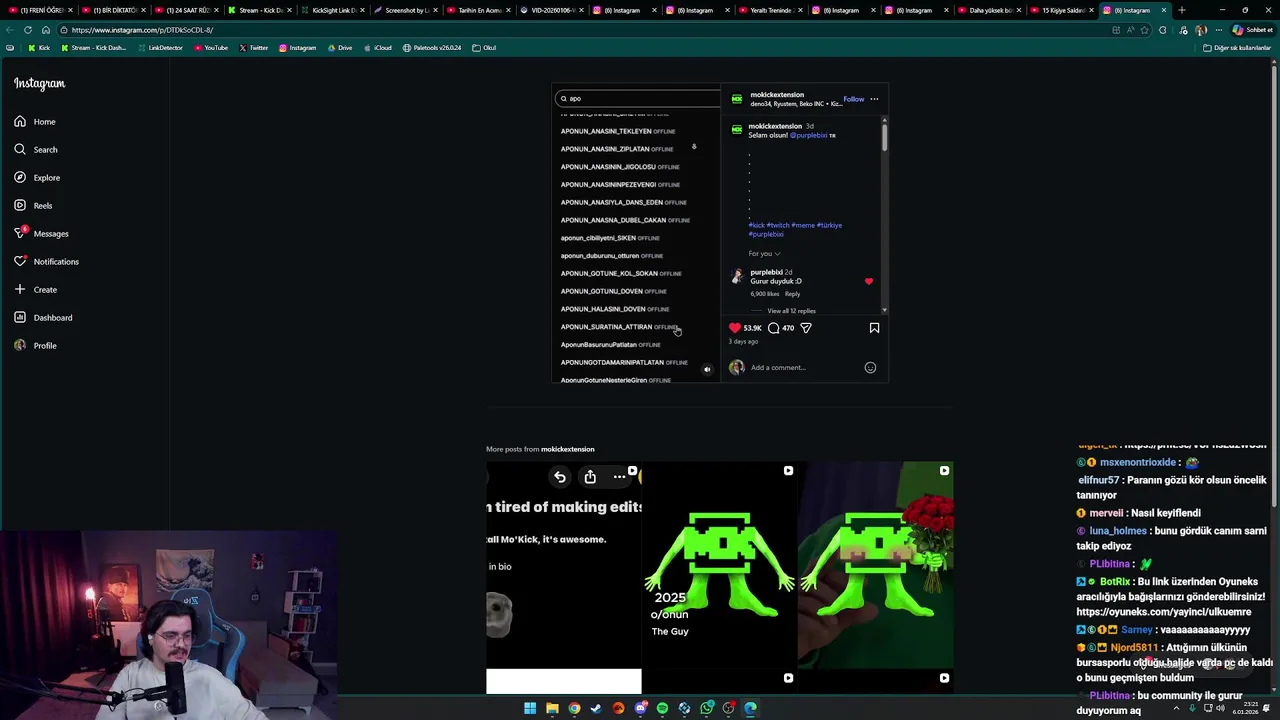The width and height of the screenshot is (1280, 720).
Task: Click the #kick hashtag
Action: pos(756,225)
